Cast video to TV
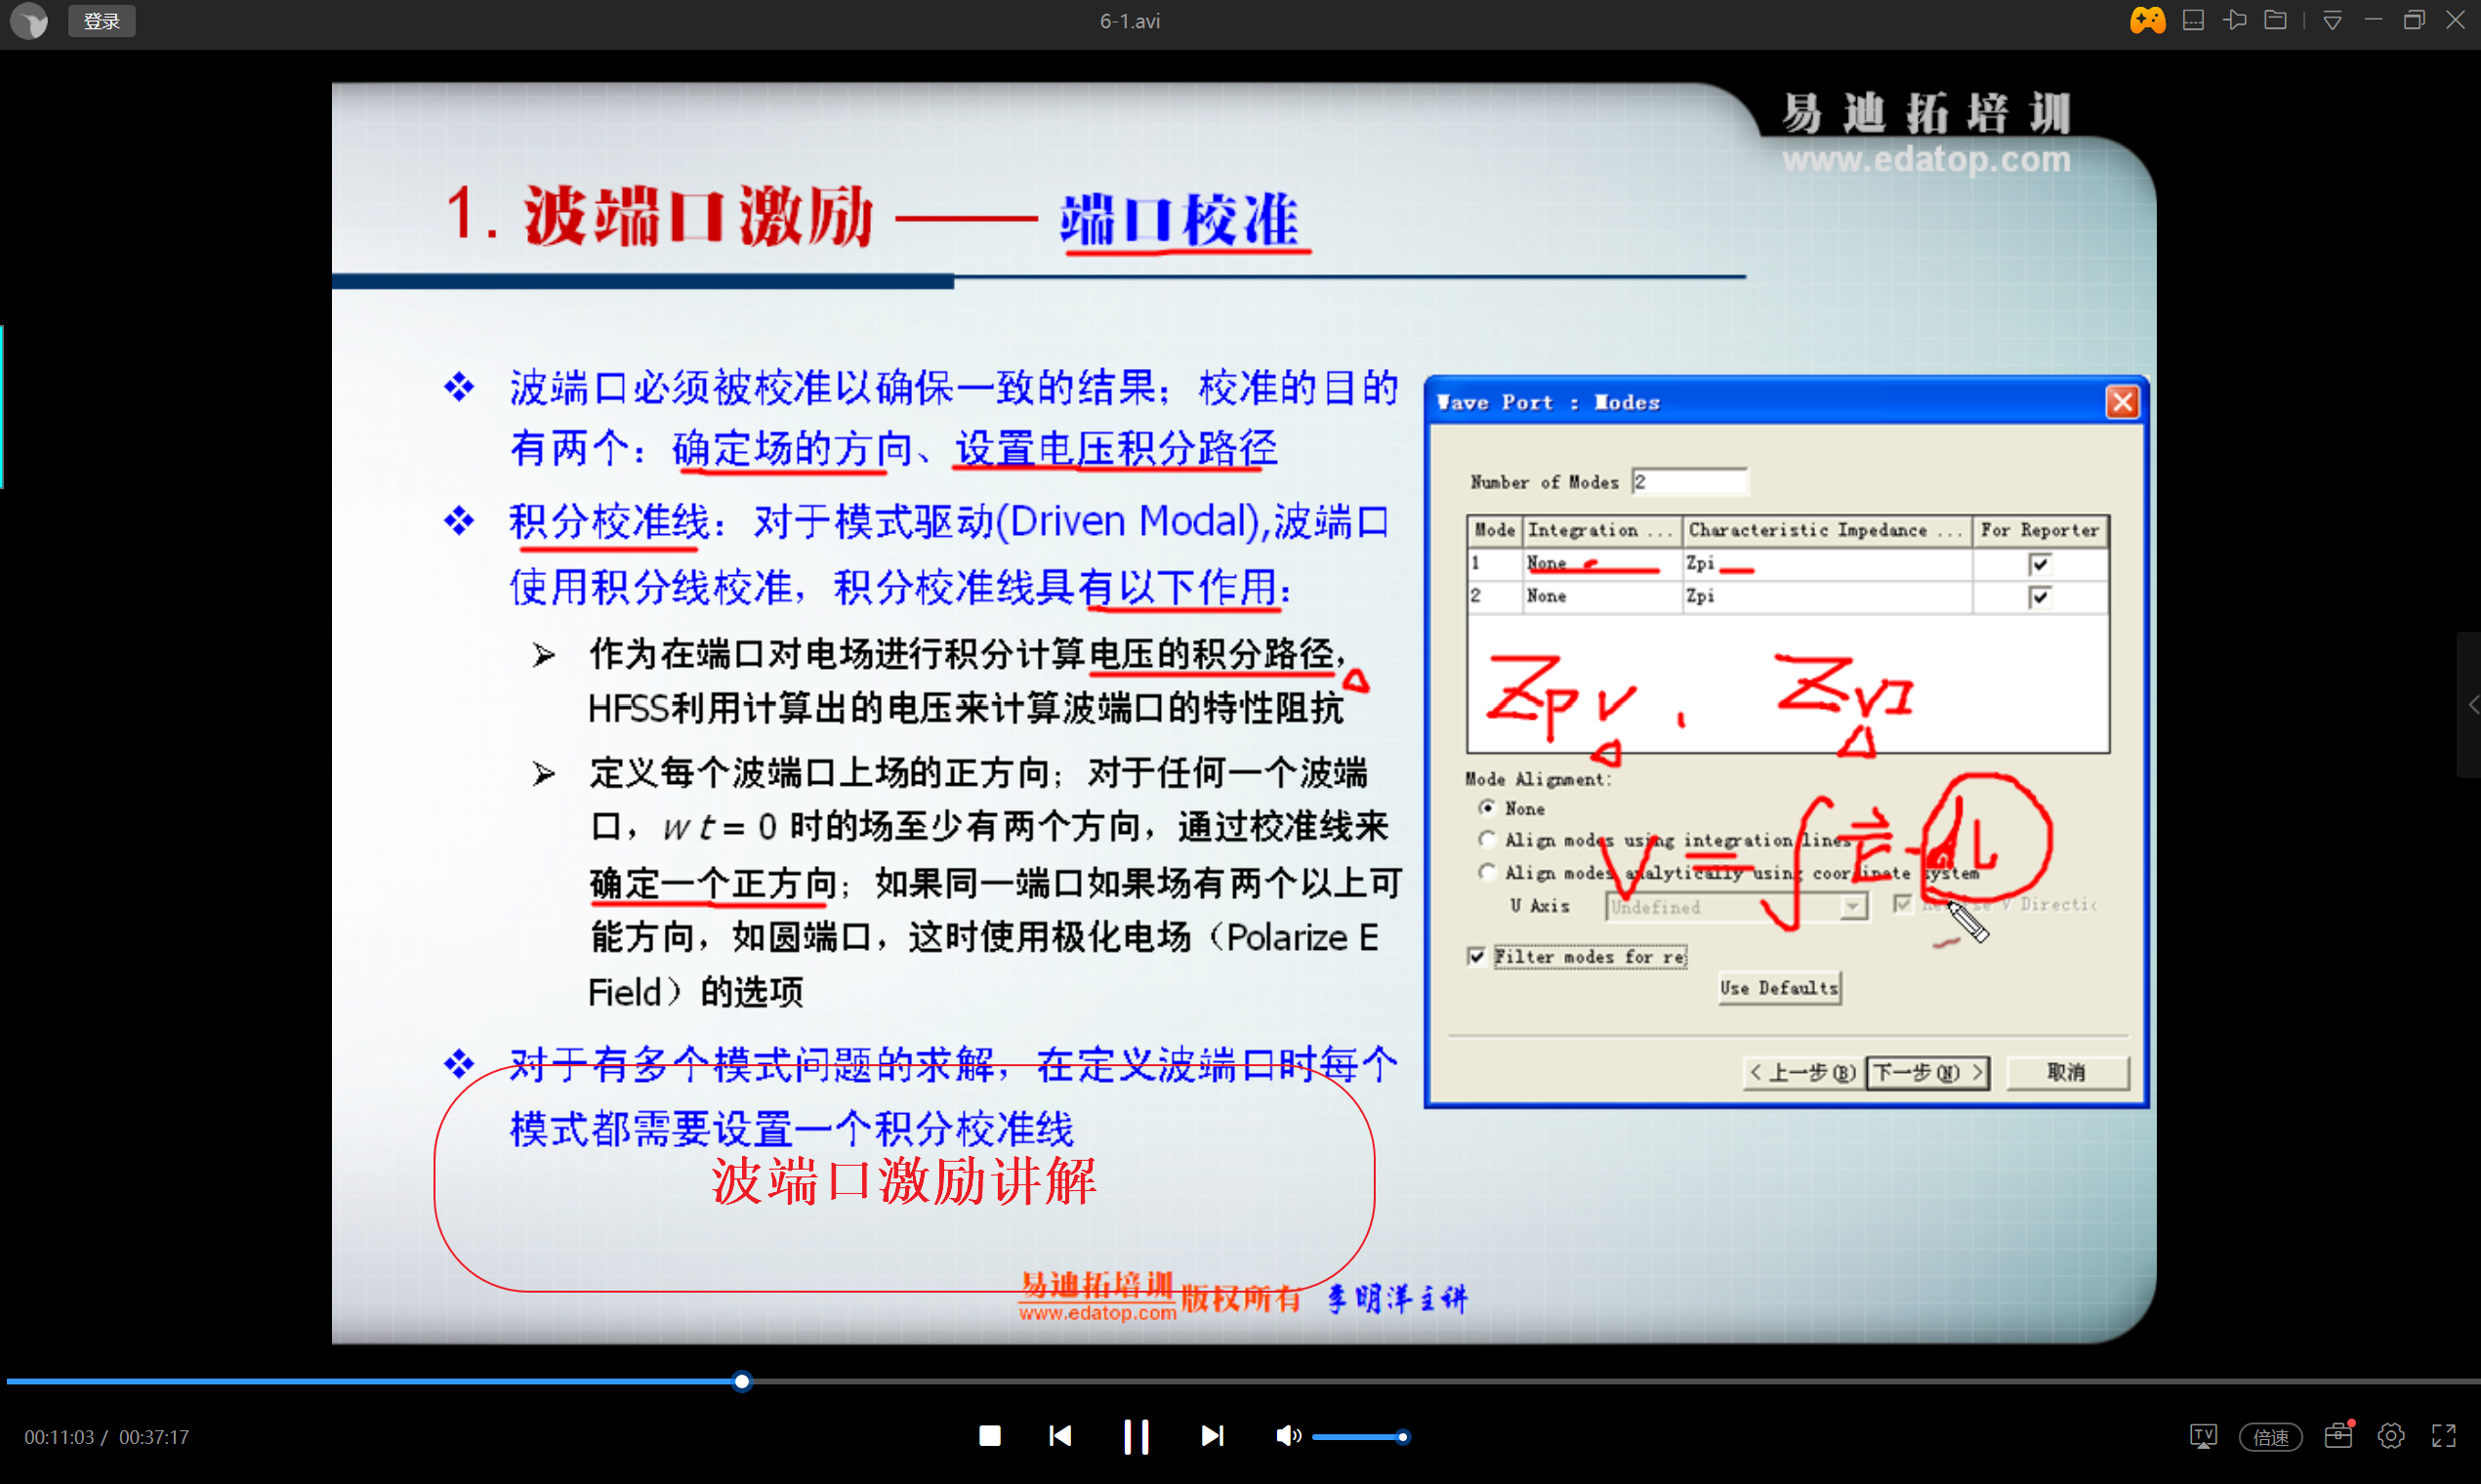 point(2203,1436)
